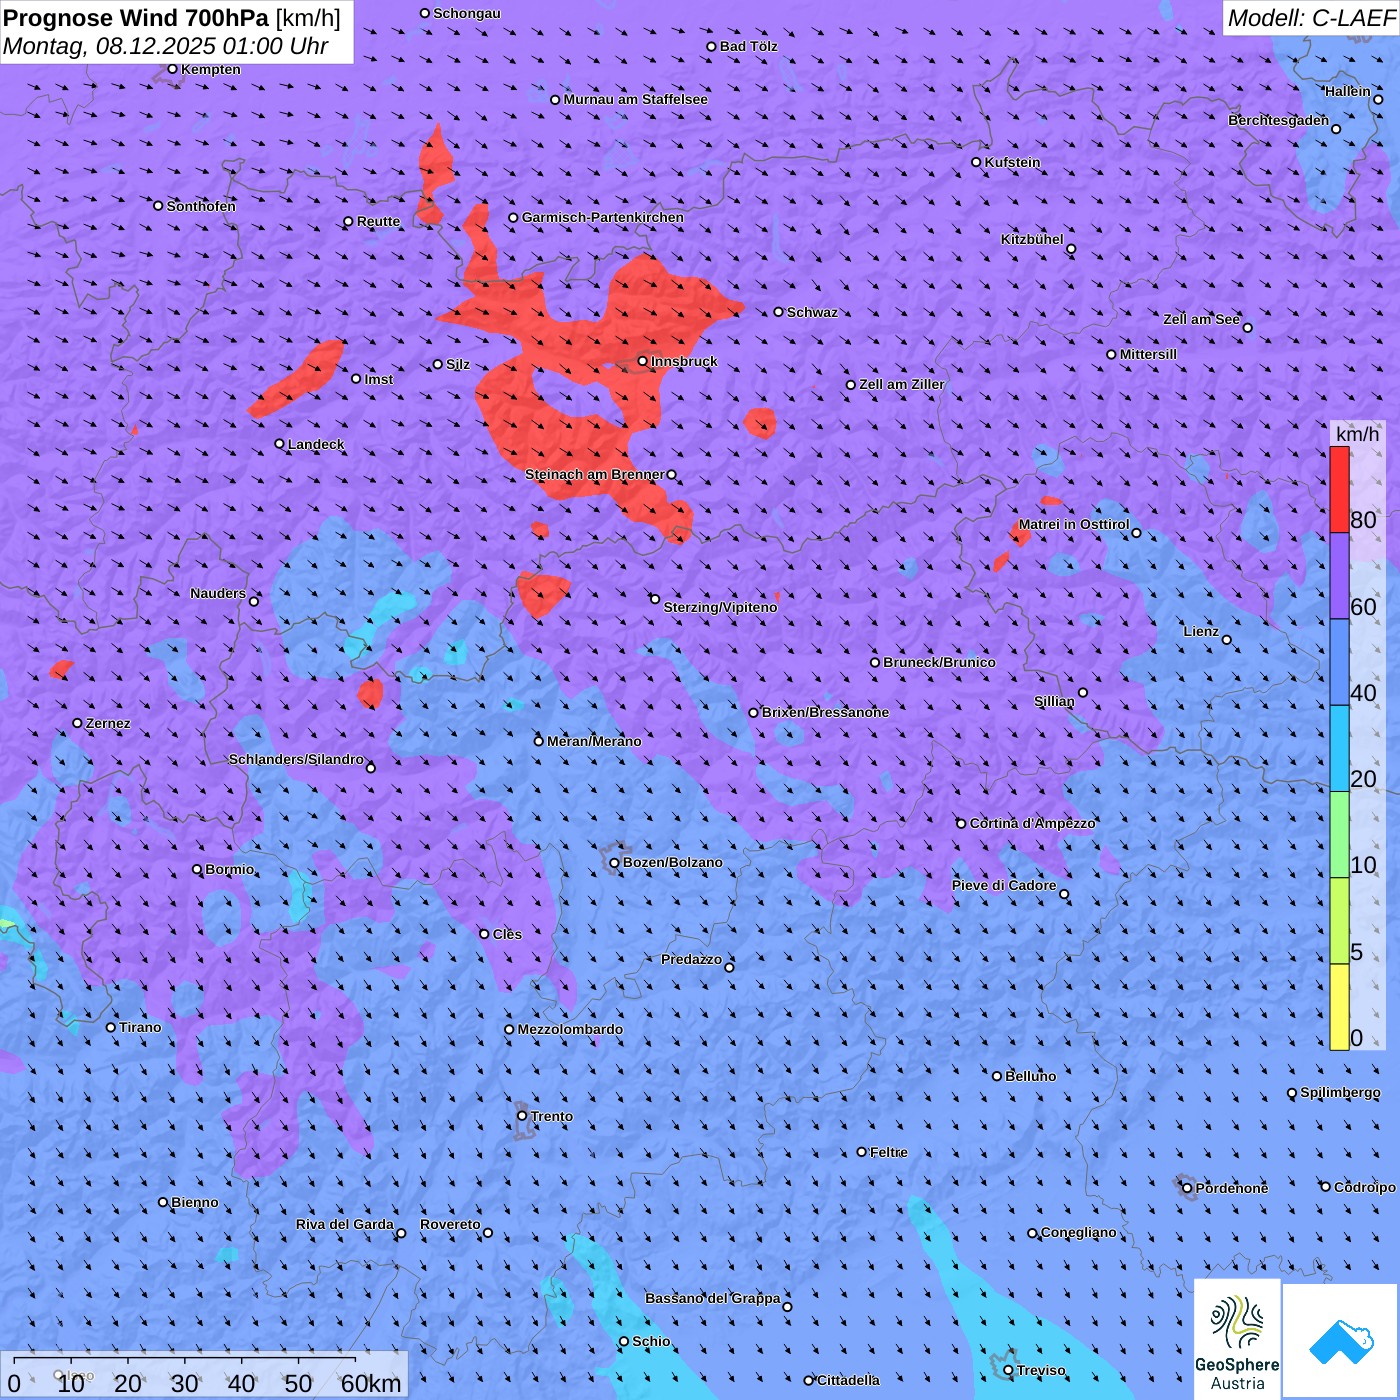Click the Kufstein city label

point(1012,162)
